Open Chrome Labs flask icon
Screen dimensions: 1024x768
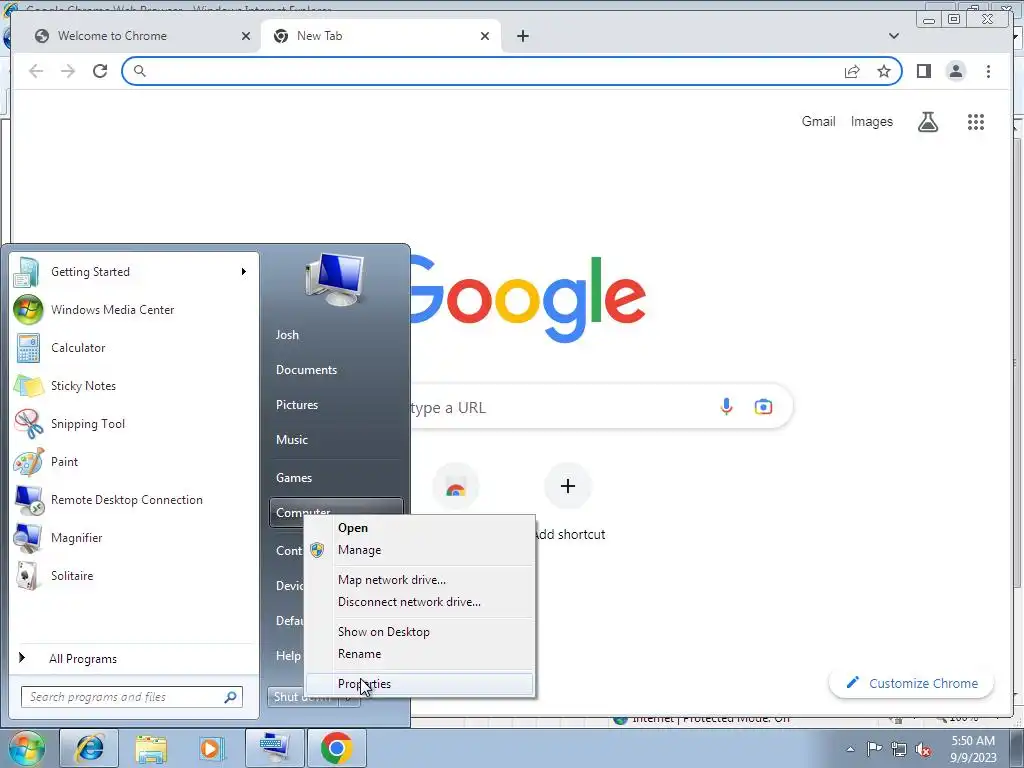(927, 121)
